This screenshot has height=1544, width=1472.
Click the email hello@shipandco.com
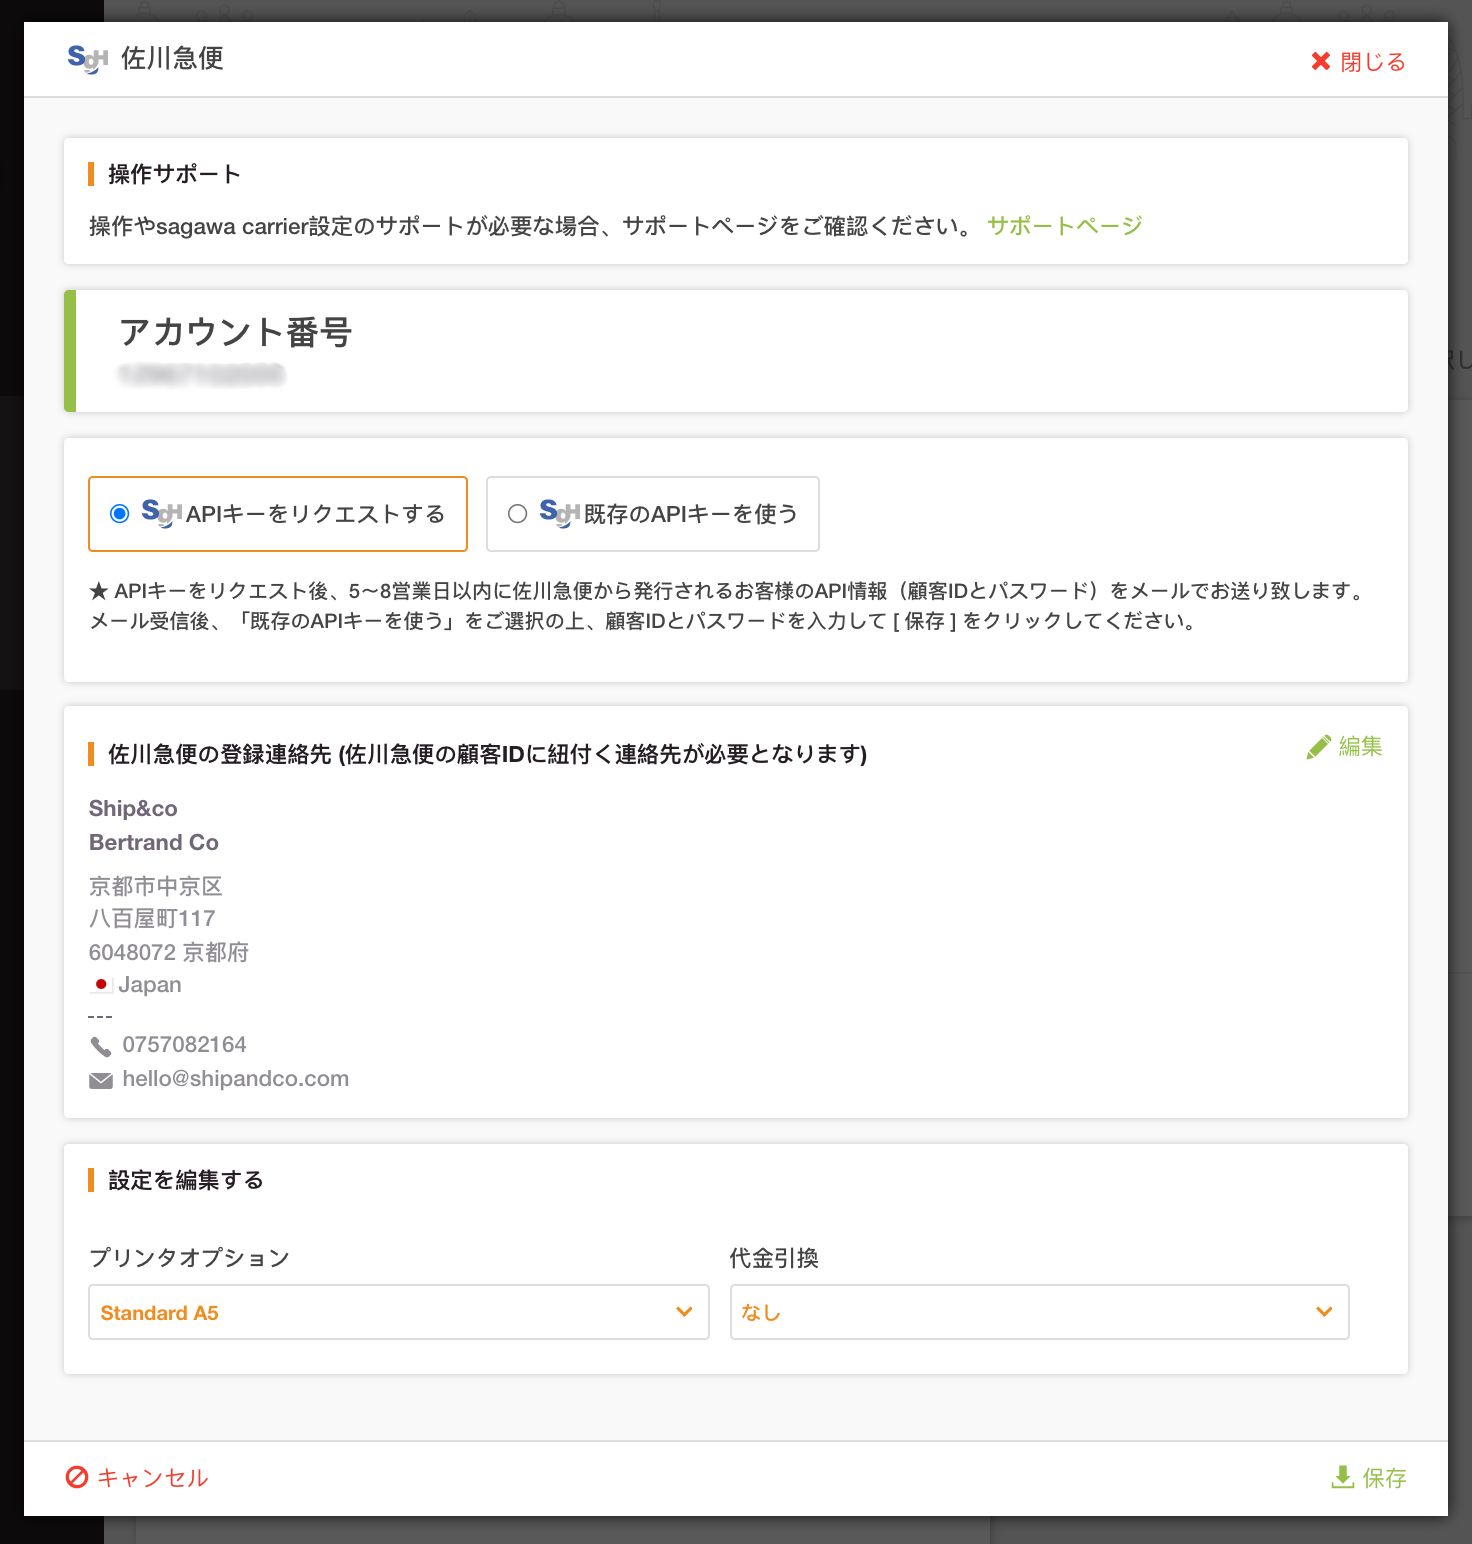tap(236, 1079)
